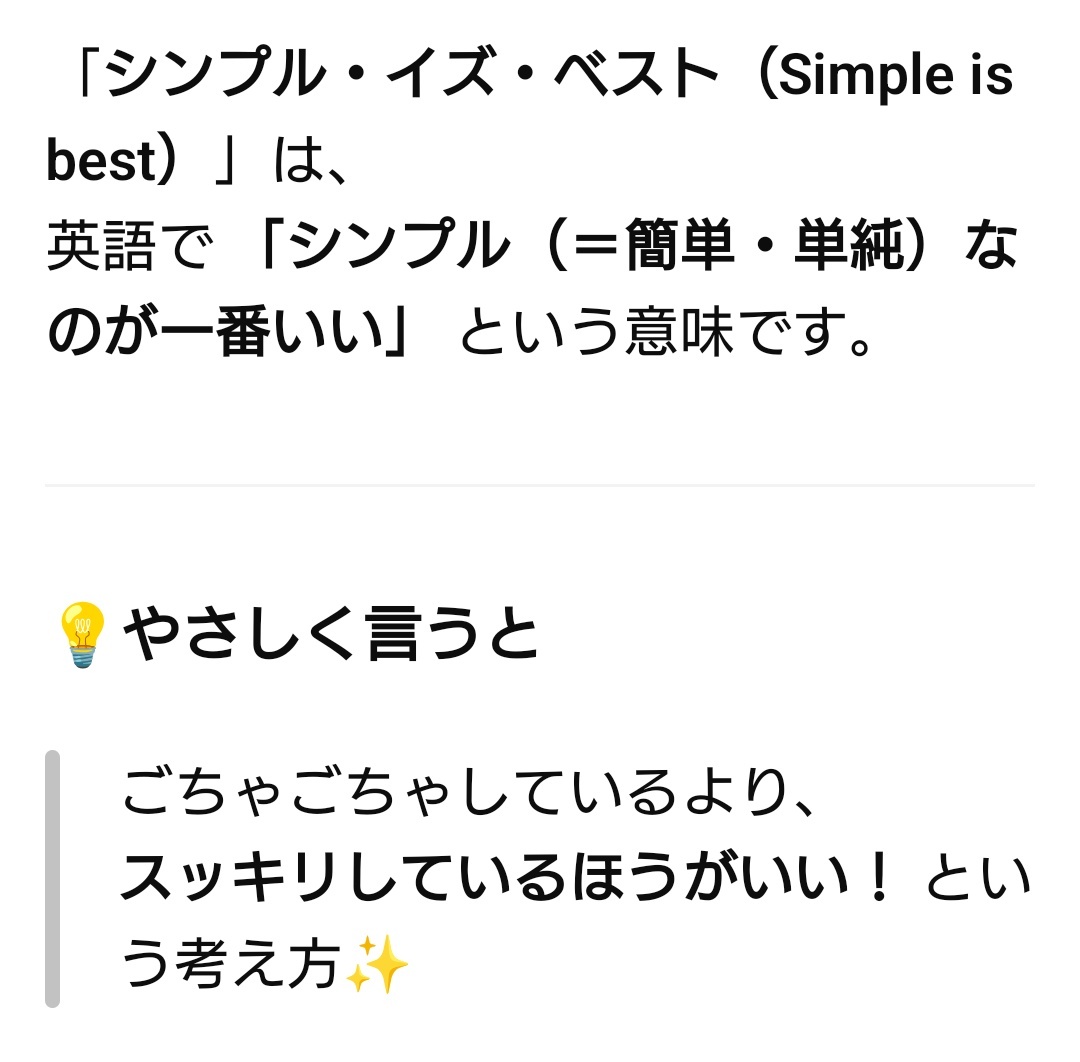This screenshot has height=1062, width=1080.
Task: Click the light bulb emoji icon
Action: point(82,635)
